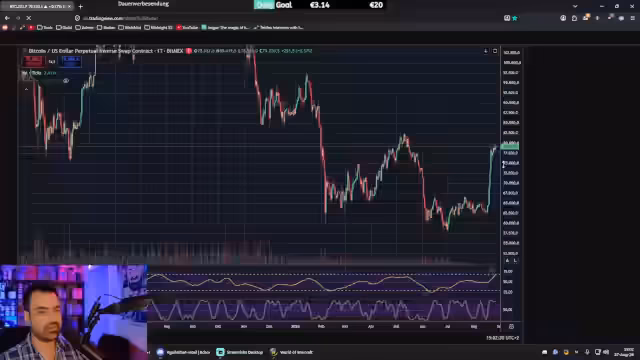The width and height of the screenshot is (640, 360).
Task: Open the timezone UTC+2 selector
Action: 502,338
